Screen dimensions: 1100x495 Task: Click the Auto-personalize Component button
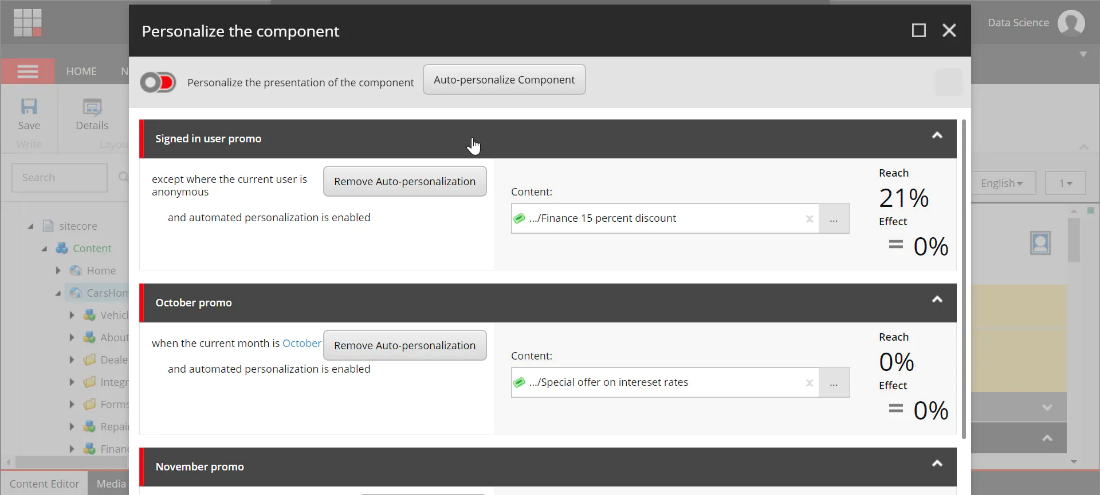tap(504, 80)
